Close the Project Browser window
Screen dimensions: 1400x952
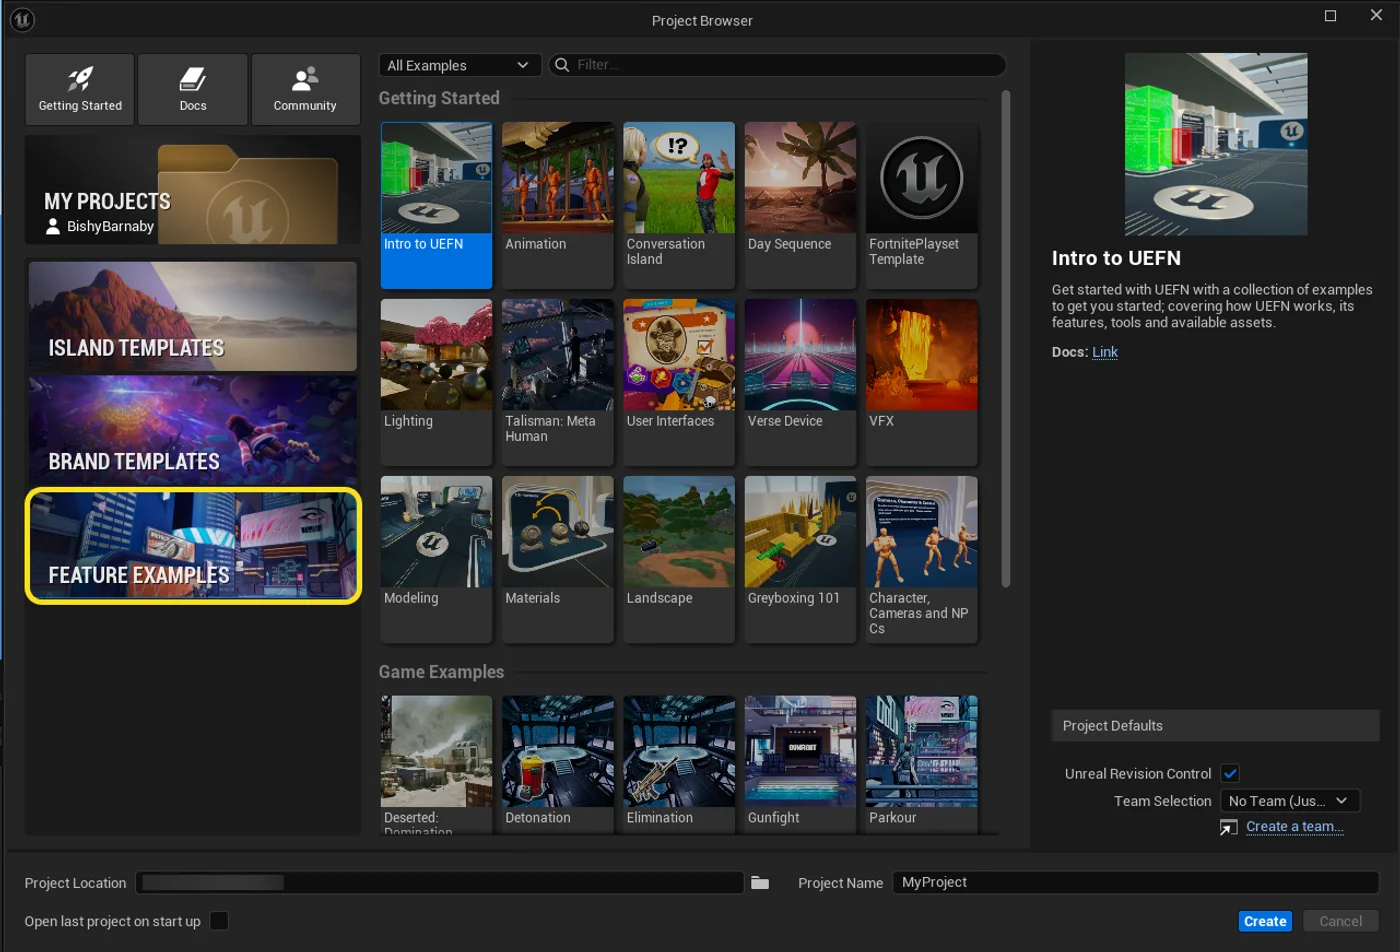1376,15
